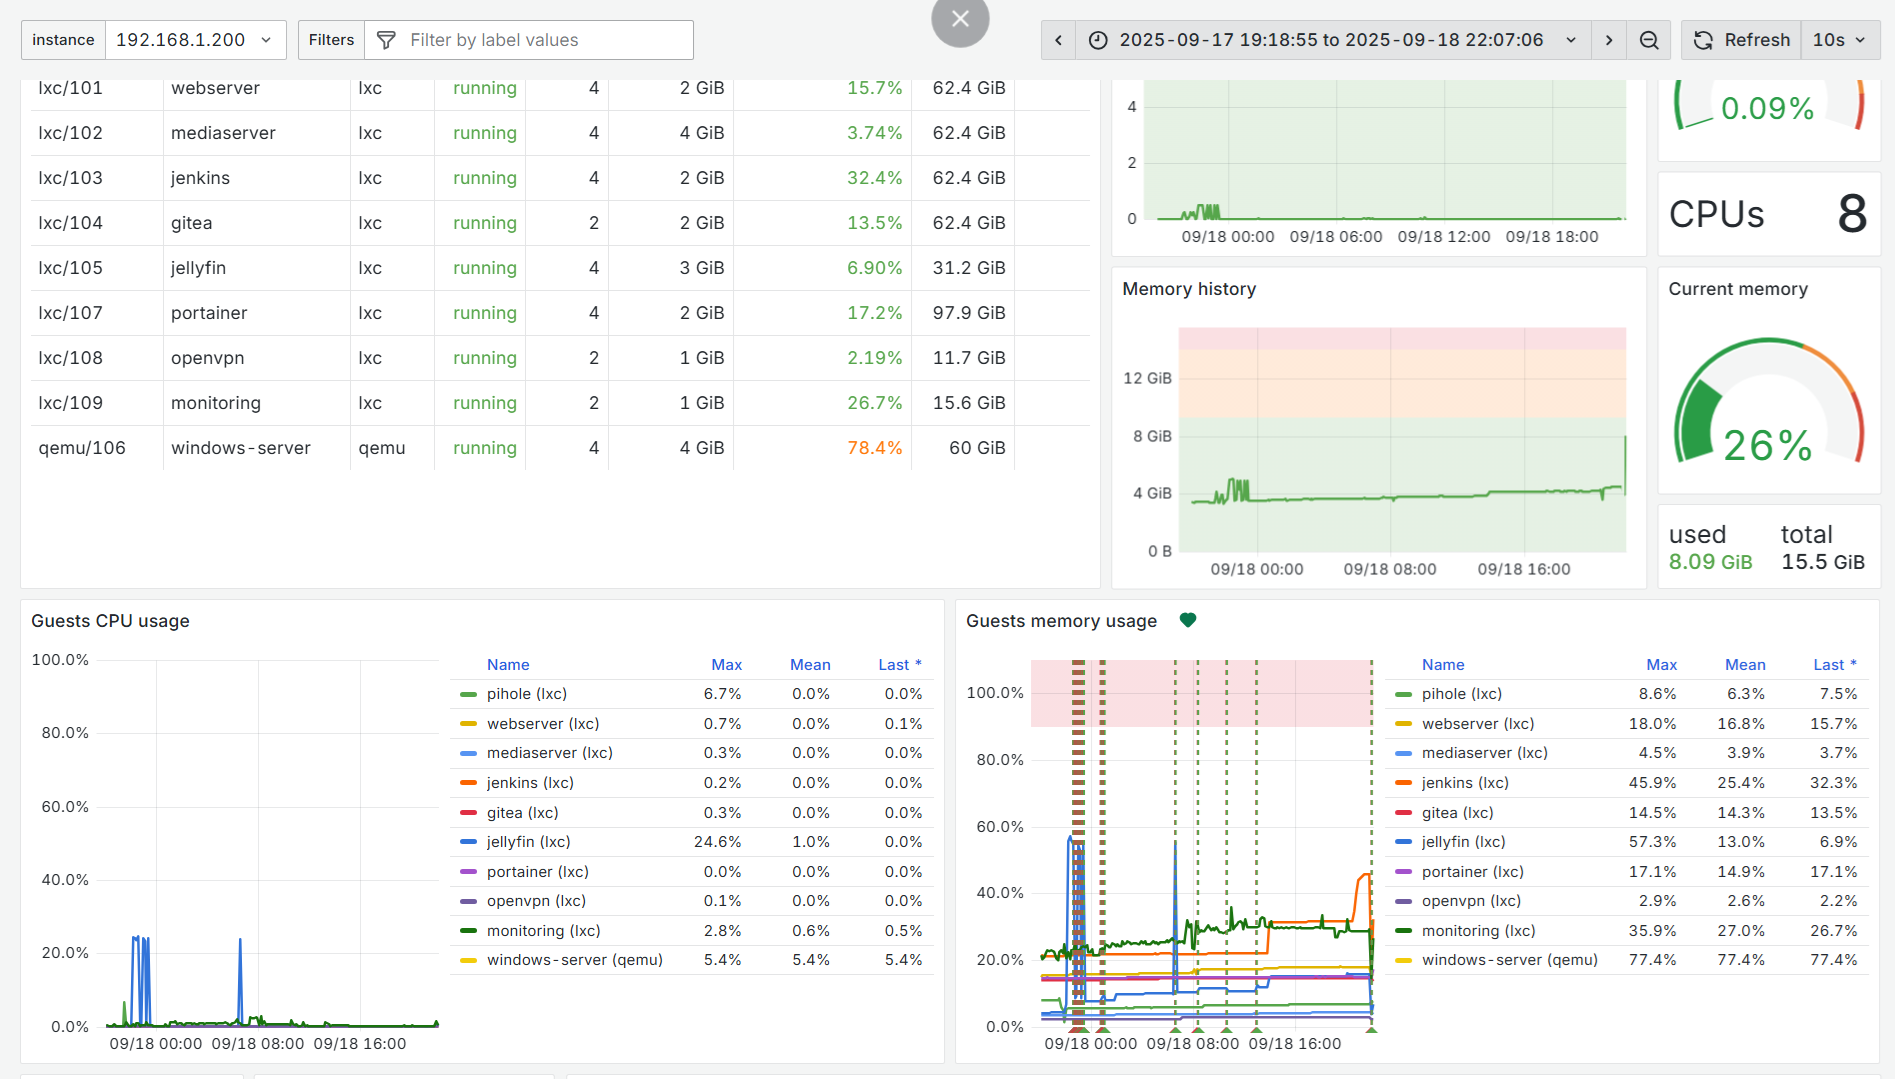Shift time range forward with right arrow

point(1608,40)
